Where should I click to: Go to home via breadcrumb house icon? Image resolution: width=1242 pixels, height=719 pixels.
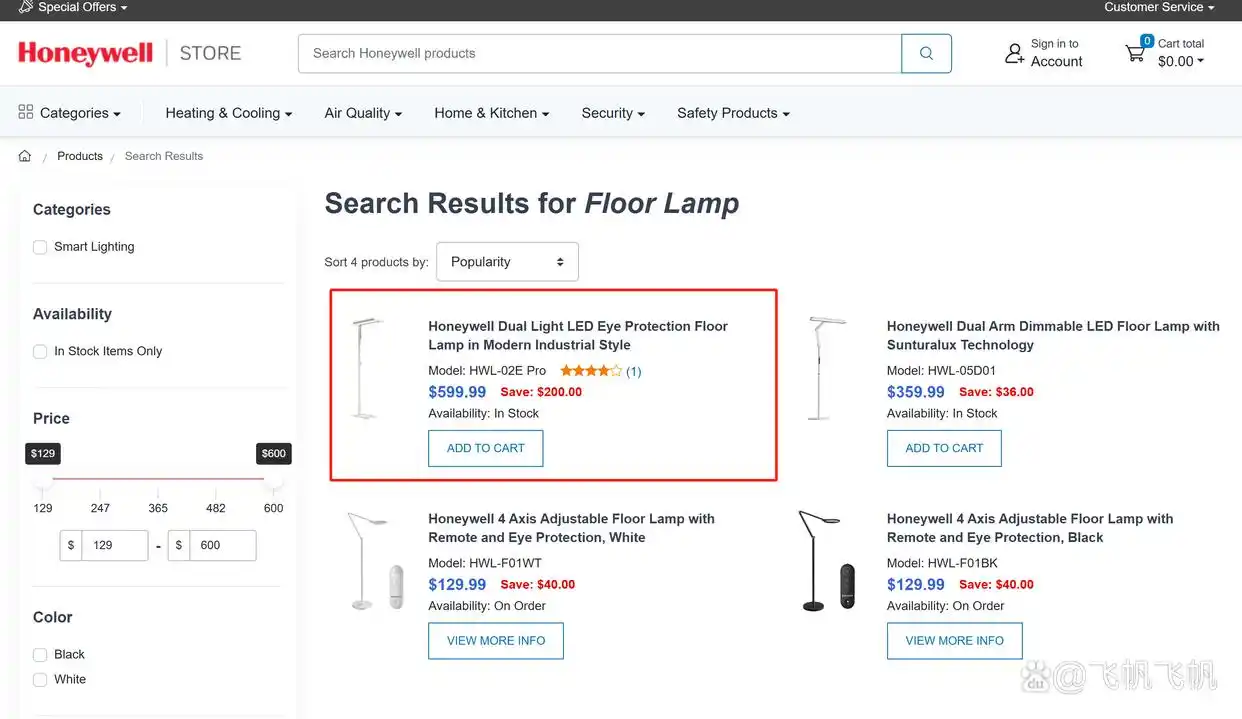25,156
